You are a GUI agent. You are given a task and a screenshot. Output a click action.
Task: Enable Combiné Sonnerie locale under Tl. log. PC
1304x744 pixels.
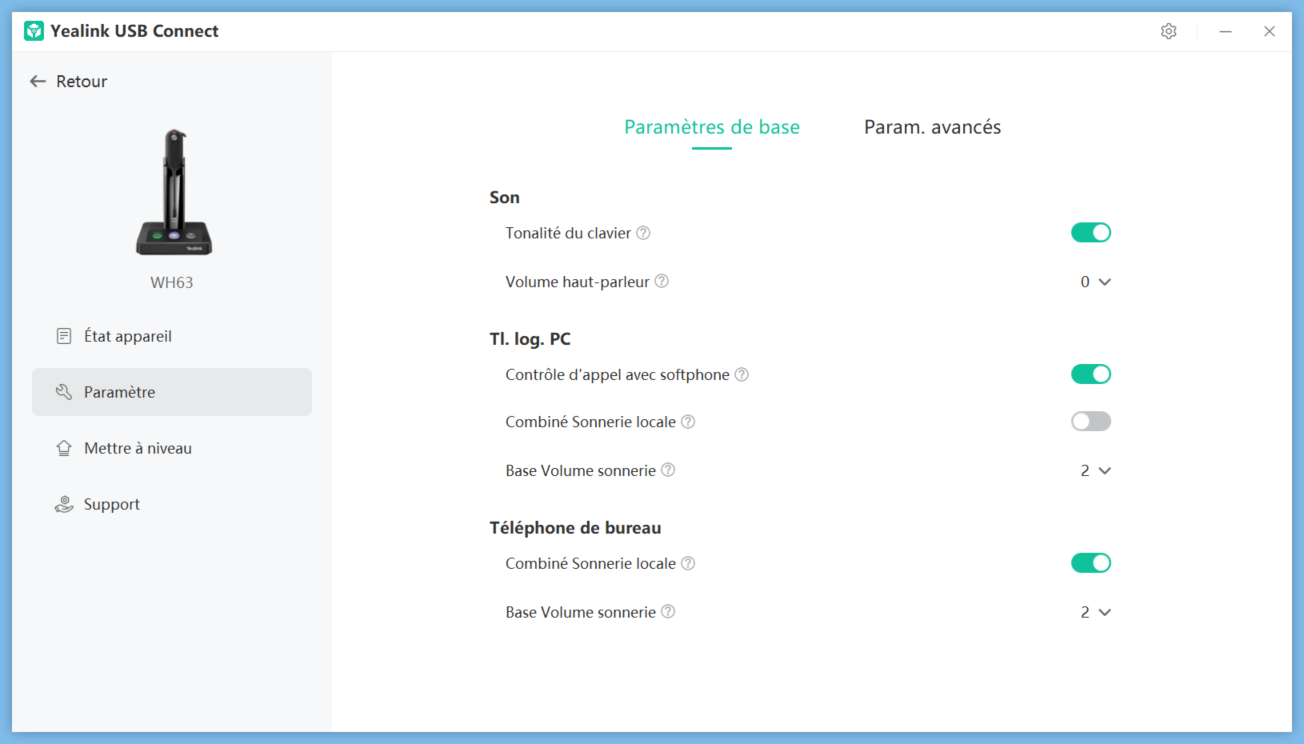1091,422
